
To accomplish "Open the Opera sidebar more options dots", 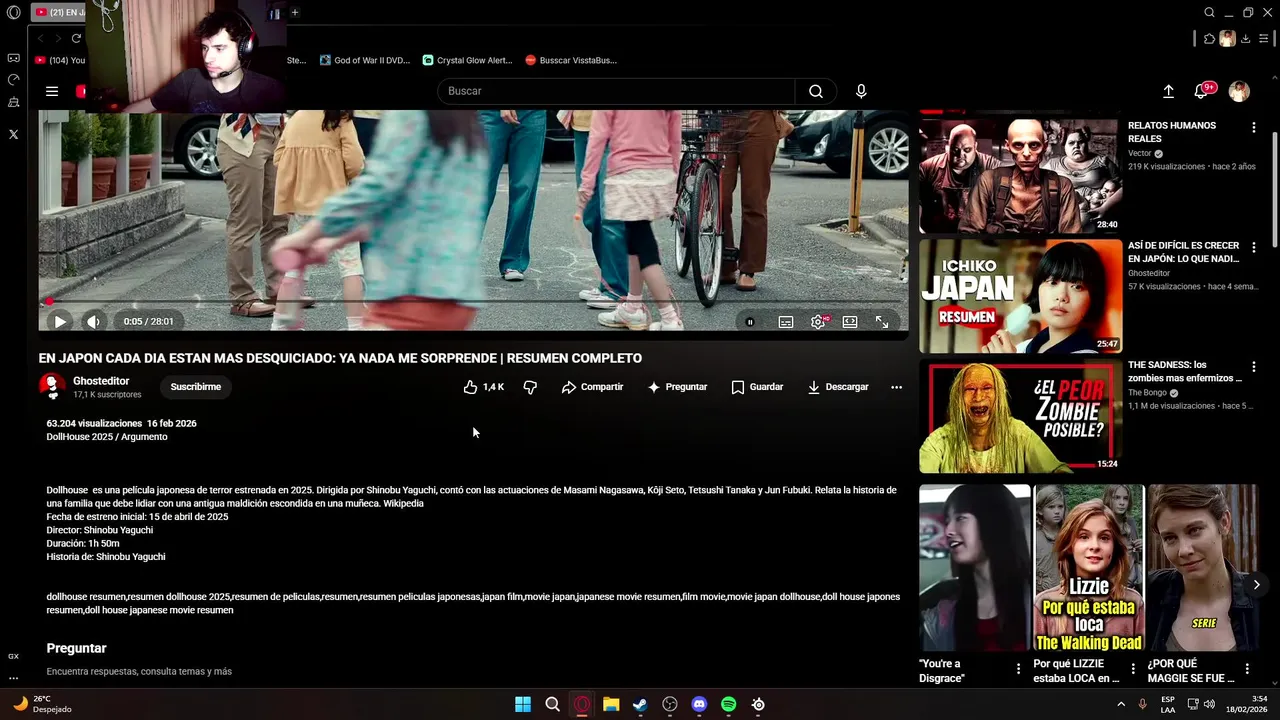I will pyautogui.click(x=13, y=677).
